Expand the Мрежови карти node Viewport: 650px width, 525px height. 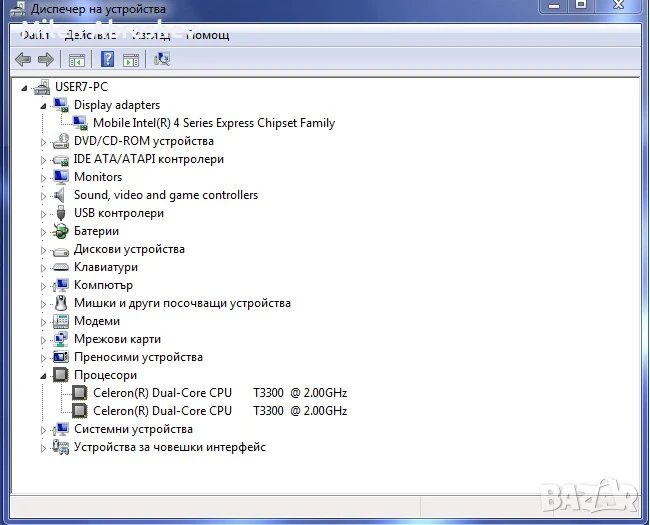(x=43, y=340)
